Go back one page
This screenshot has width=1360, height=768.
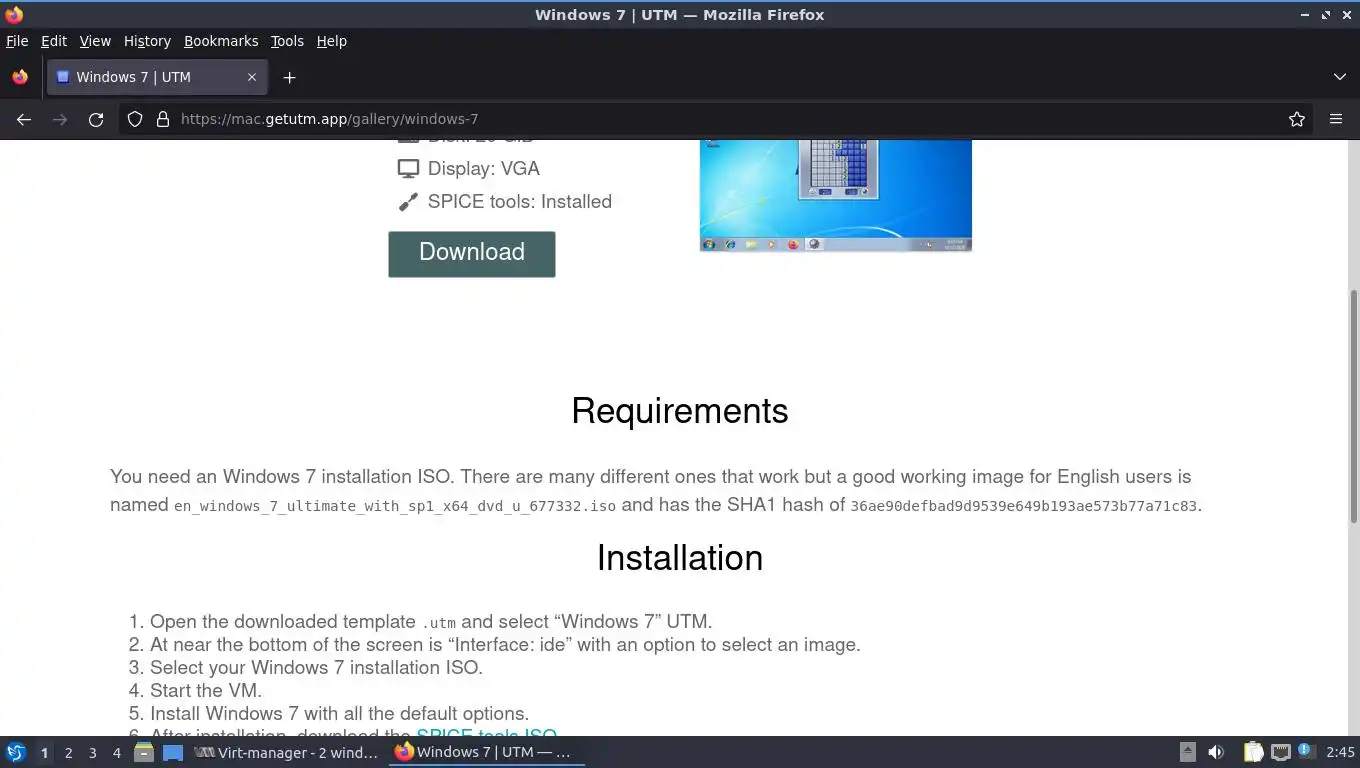pos(24,119)
